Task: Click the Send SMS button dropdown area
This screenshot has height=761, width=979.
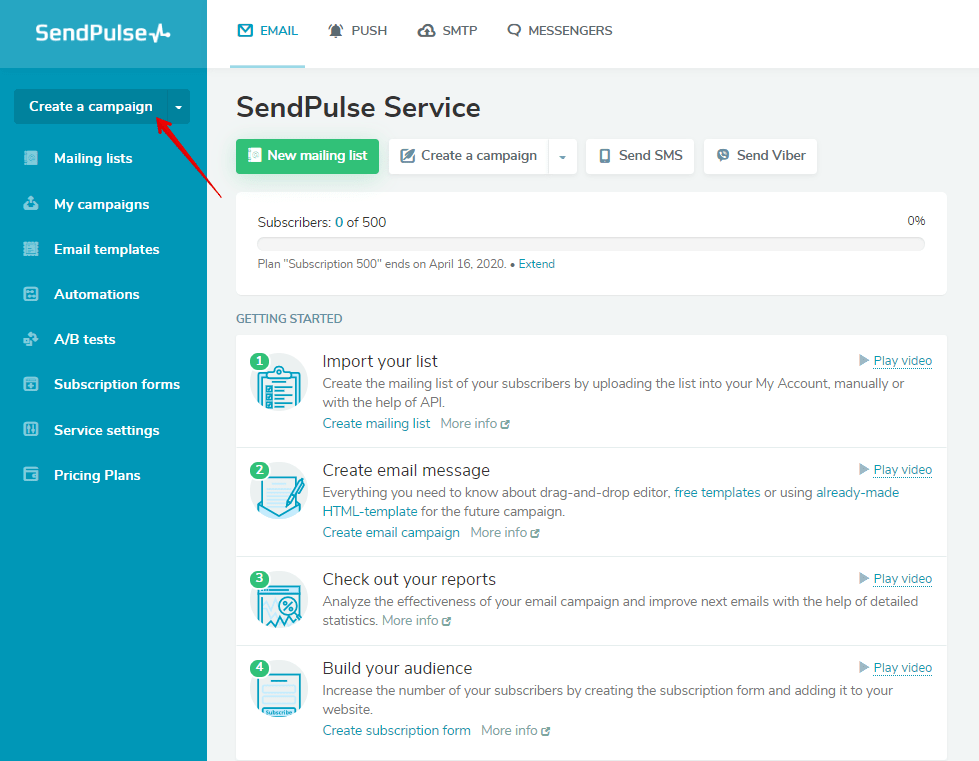Action: point(640,156)
